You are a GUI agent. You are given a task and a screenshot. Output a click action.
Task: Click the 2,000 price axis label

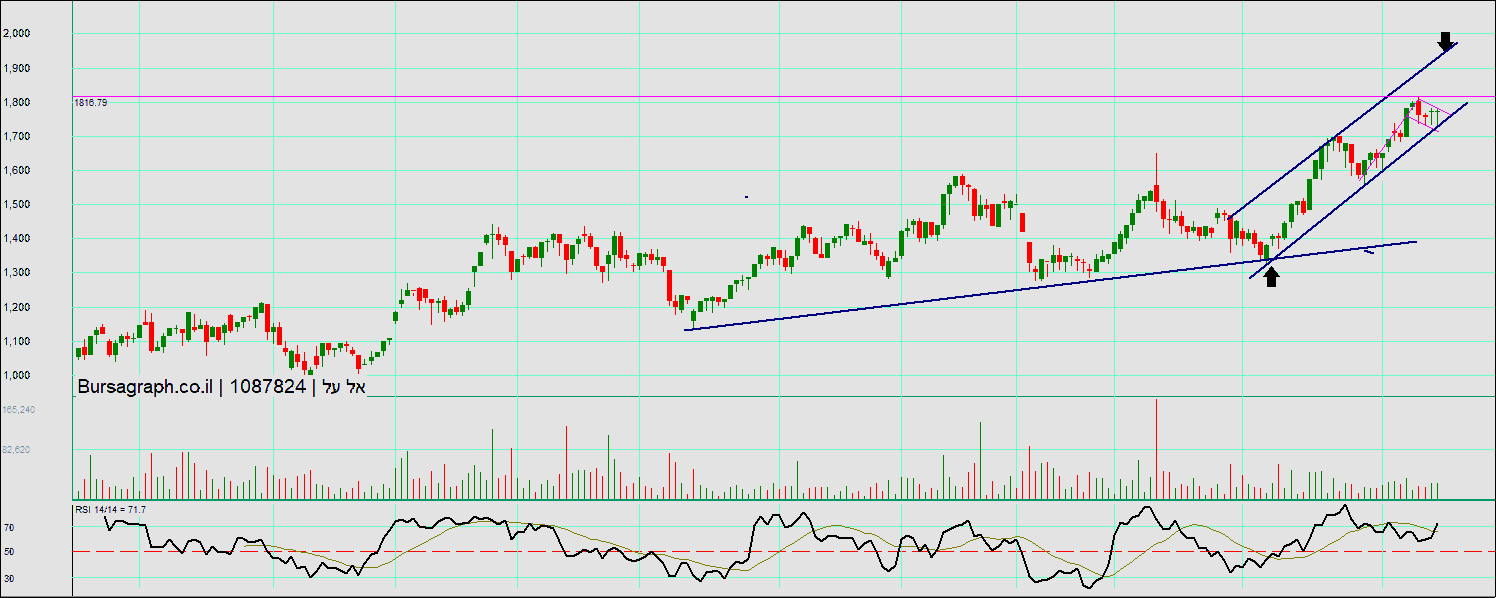pos(17,34)
